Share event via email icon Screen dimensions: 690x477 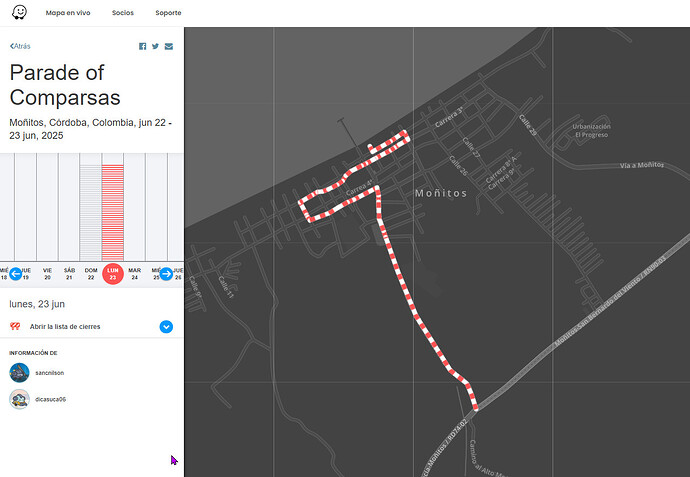pos(169,46)
